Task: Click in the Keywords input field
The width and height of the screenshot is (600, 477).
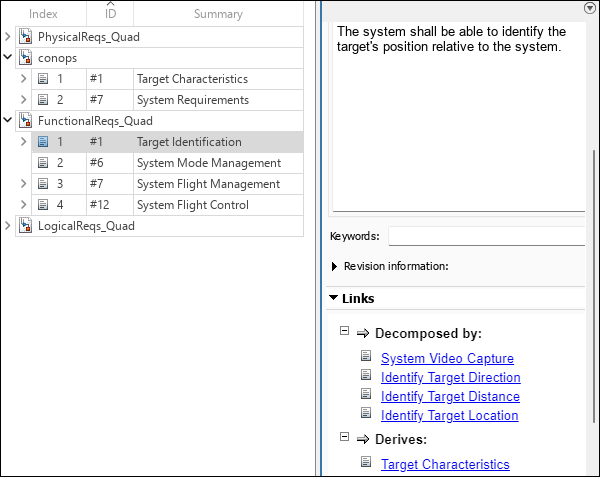Action: coord(486,237)
